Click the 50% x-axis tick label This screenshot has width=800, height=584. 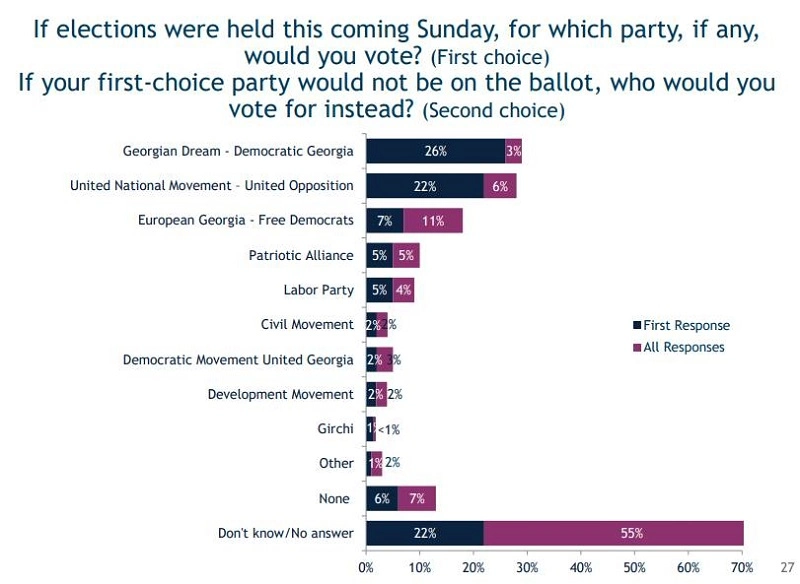click(x=634, y=567)
